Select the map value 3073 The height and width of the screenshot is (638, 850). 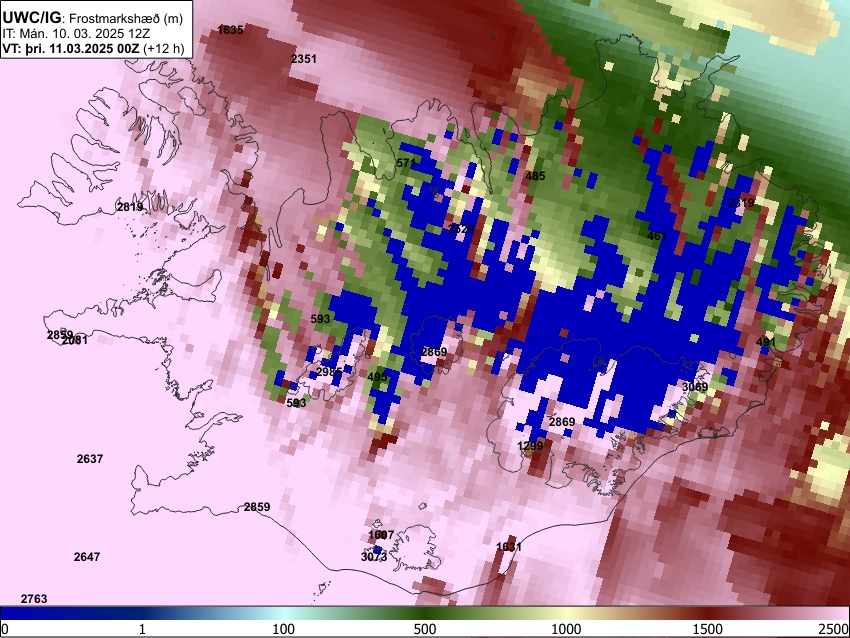374,557
